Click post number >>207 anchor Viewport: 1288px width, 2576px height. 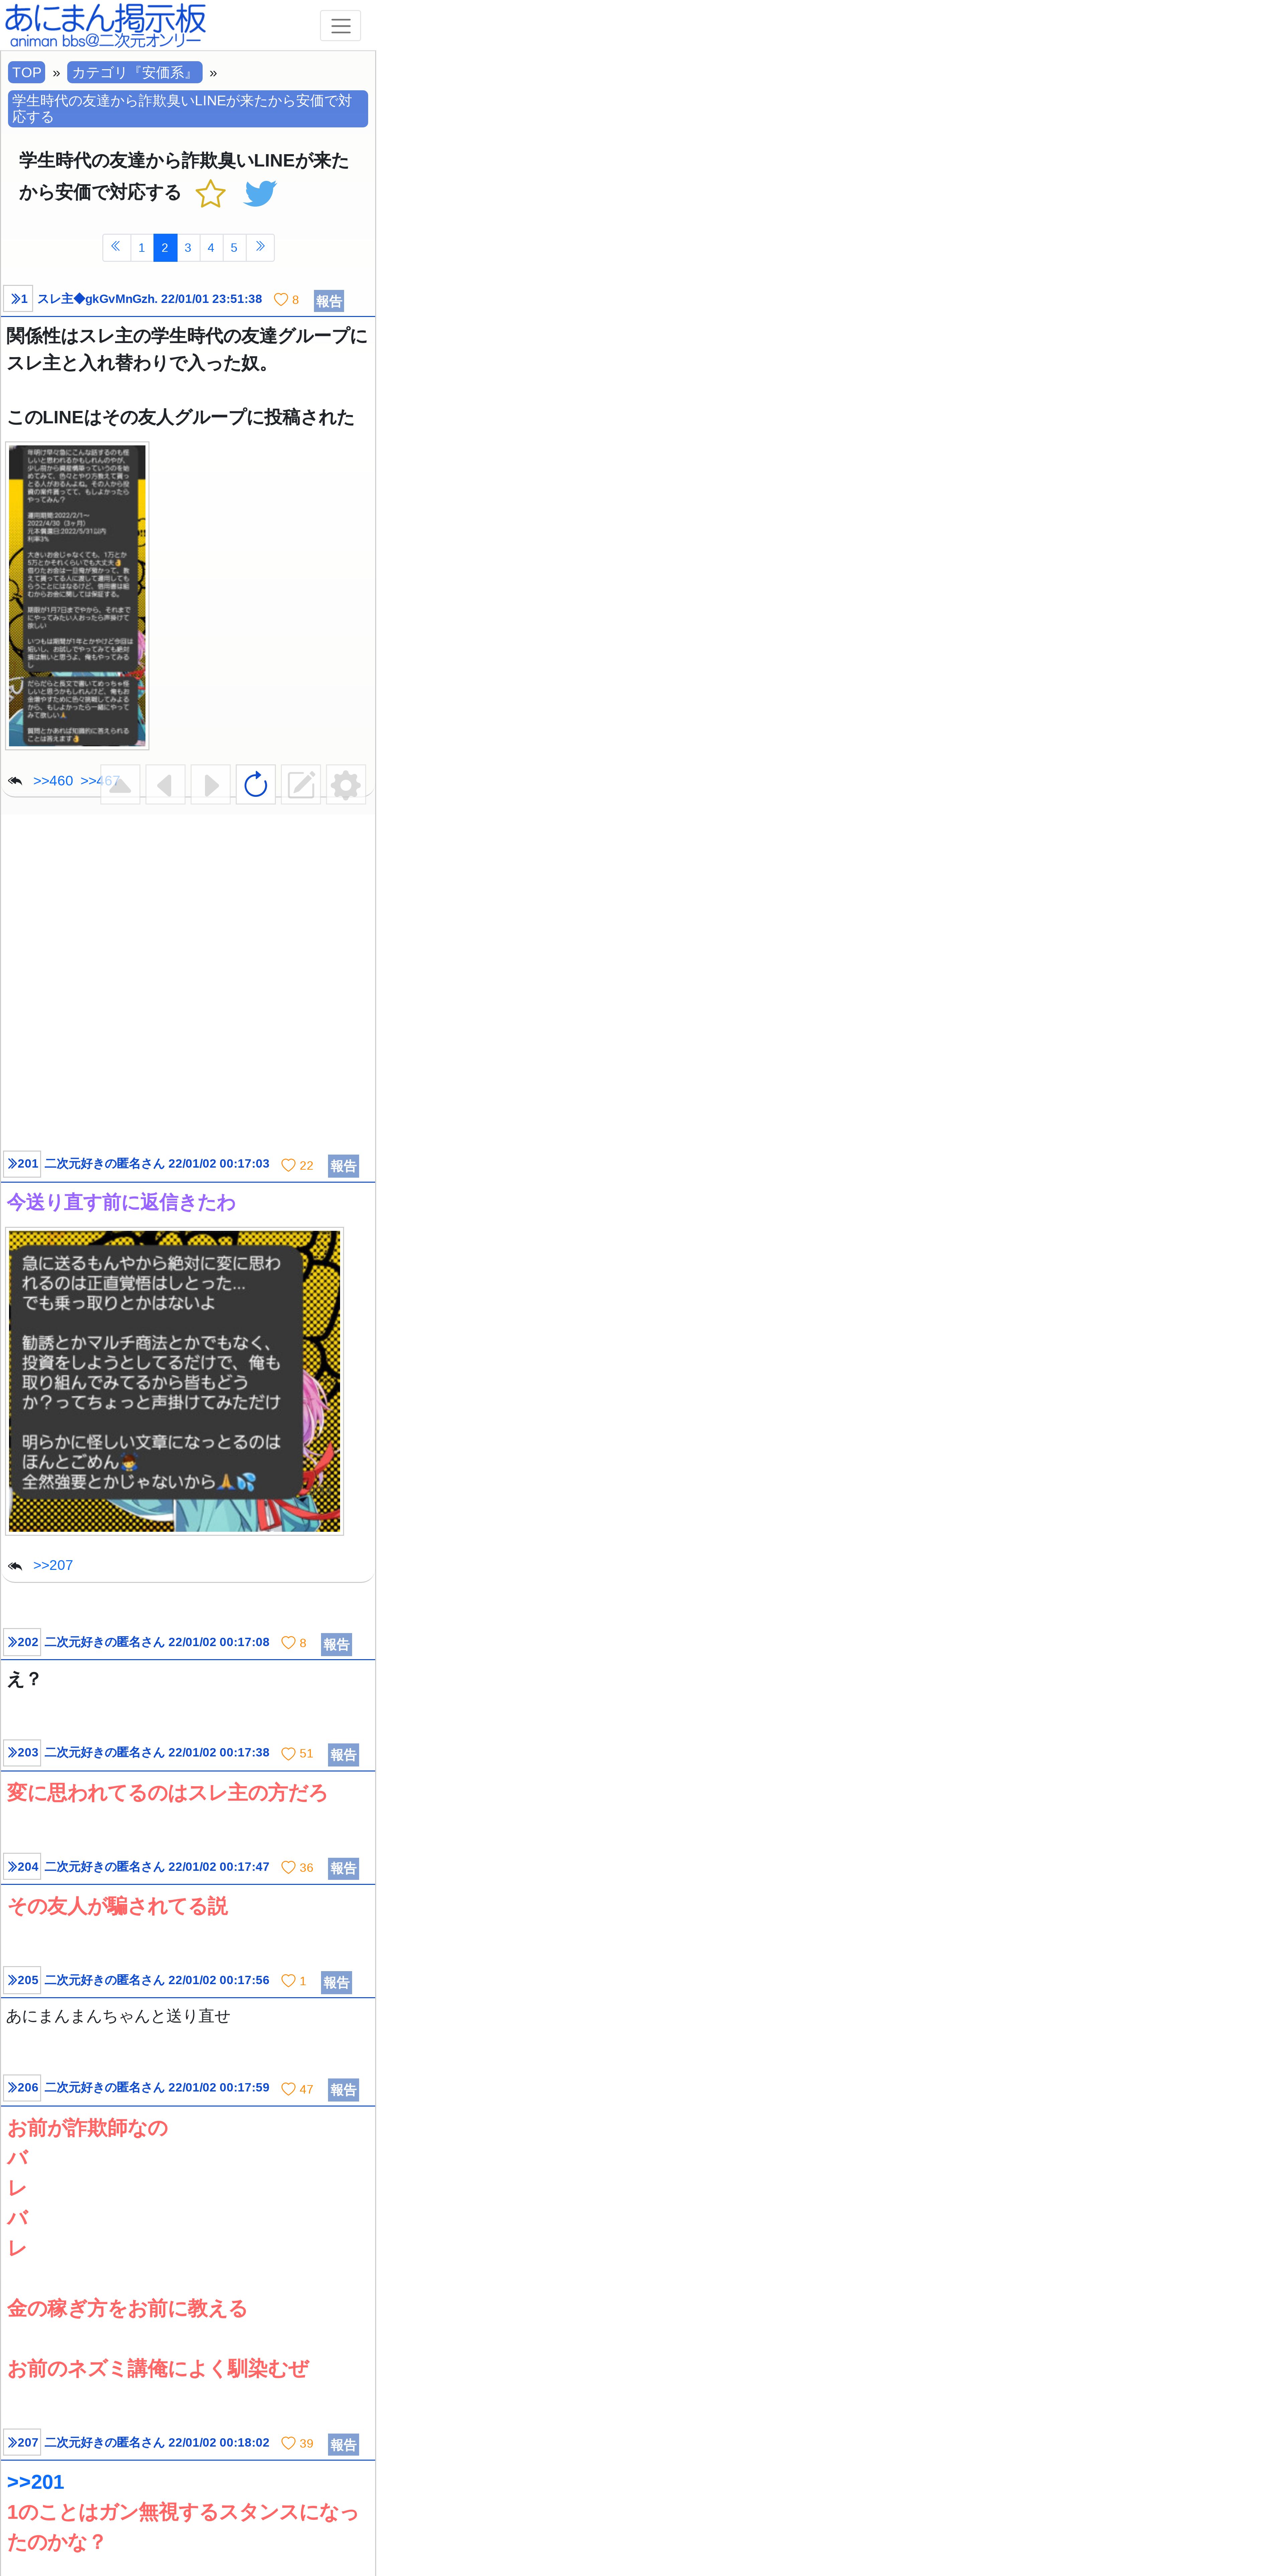22,2442
